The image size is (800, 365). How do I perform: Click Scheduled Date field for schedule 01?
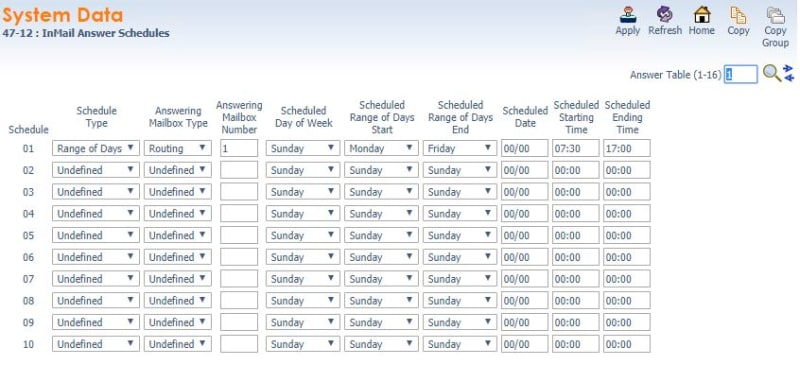click(x=524, y=149)
